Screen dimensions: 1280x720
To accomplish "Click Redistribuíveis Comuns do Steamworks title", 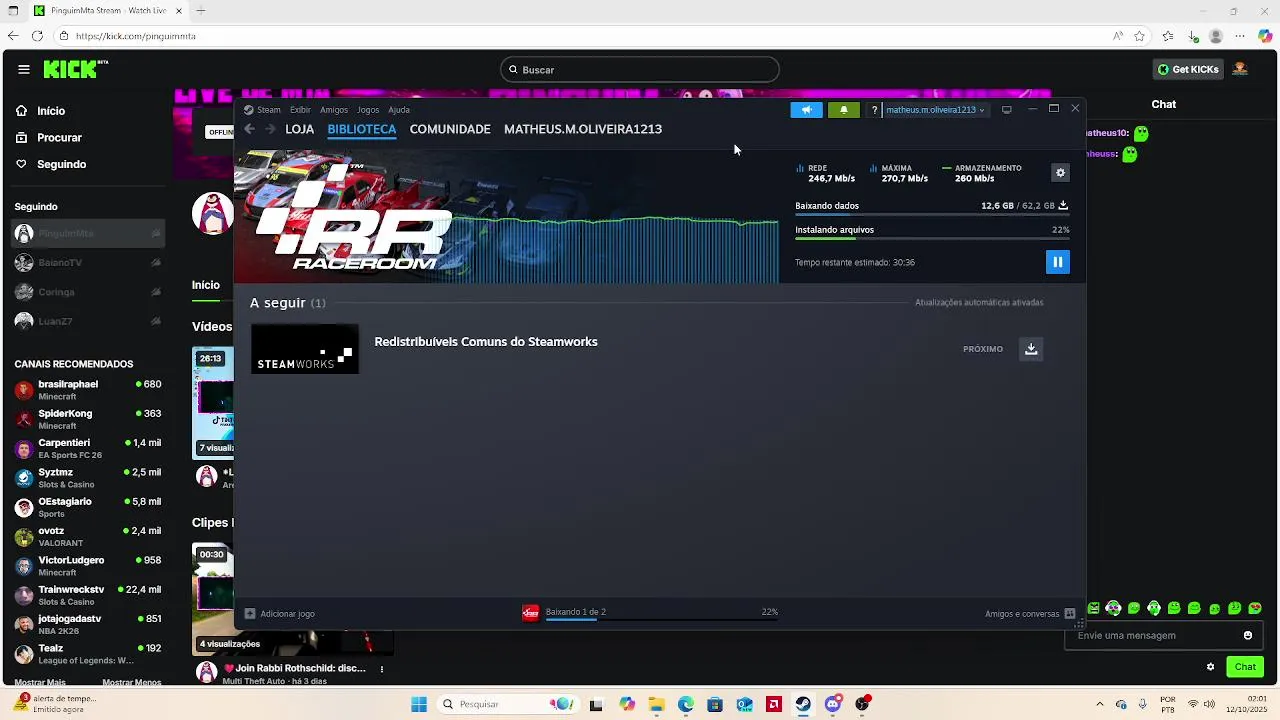I will [486, 342].
